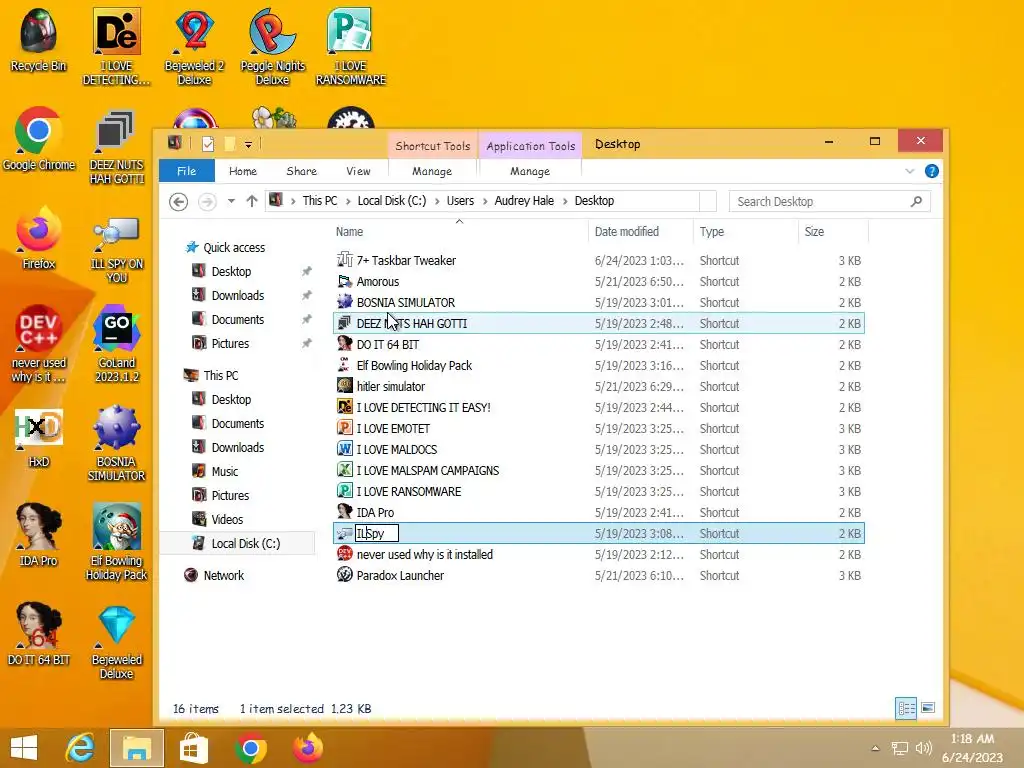The width and height of the screenshot is (1024, 768).
Task: Select Paradox Launcher file row
Action: coord(598,575)
